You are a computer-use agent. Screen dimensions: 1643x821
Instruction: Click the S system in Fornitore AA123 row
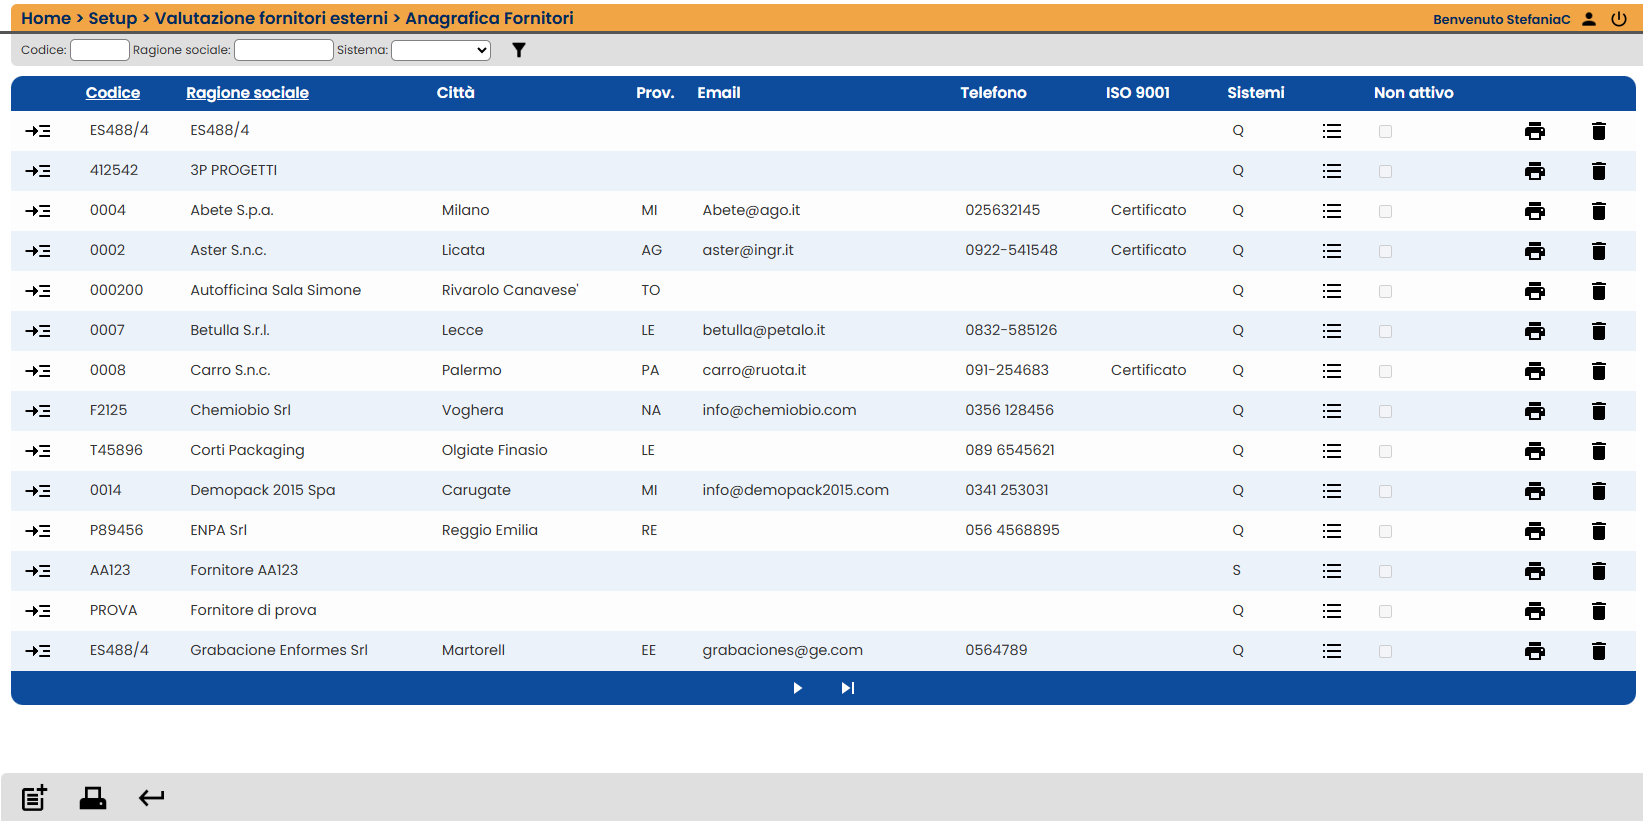1237,570
